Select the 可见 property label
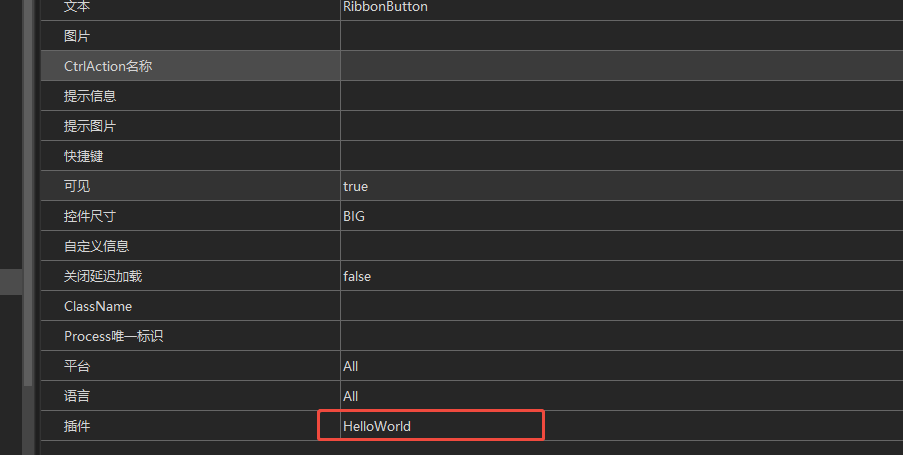Viewport: 903px width, 455px height. tap(77, 186)
